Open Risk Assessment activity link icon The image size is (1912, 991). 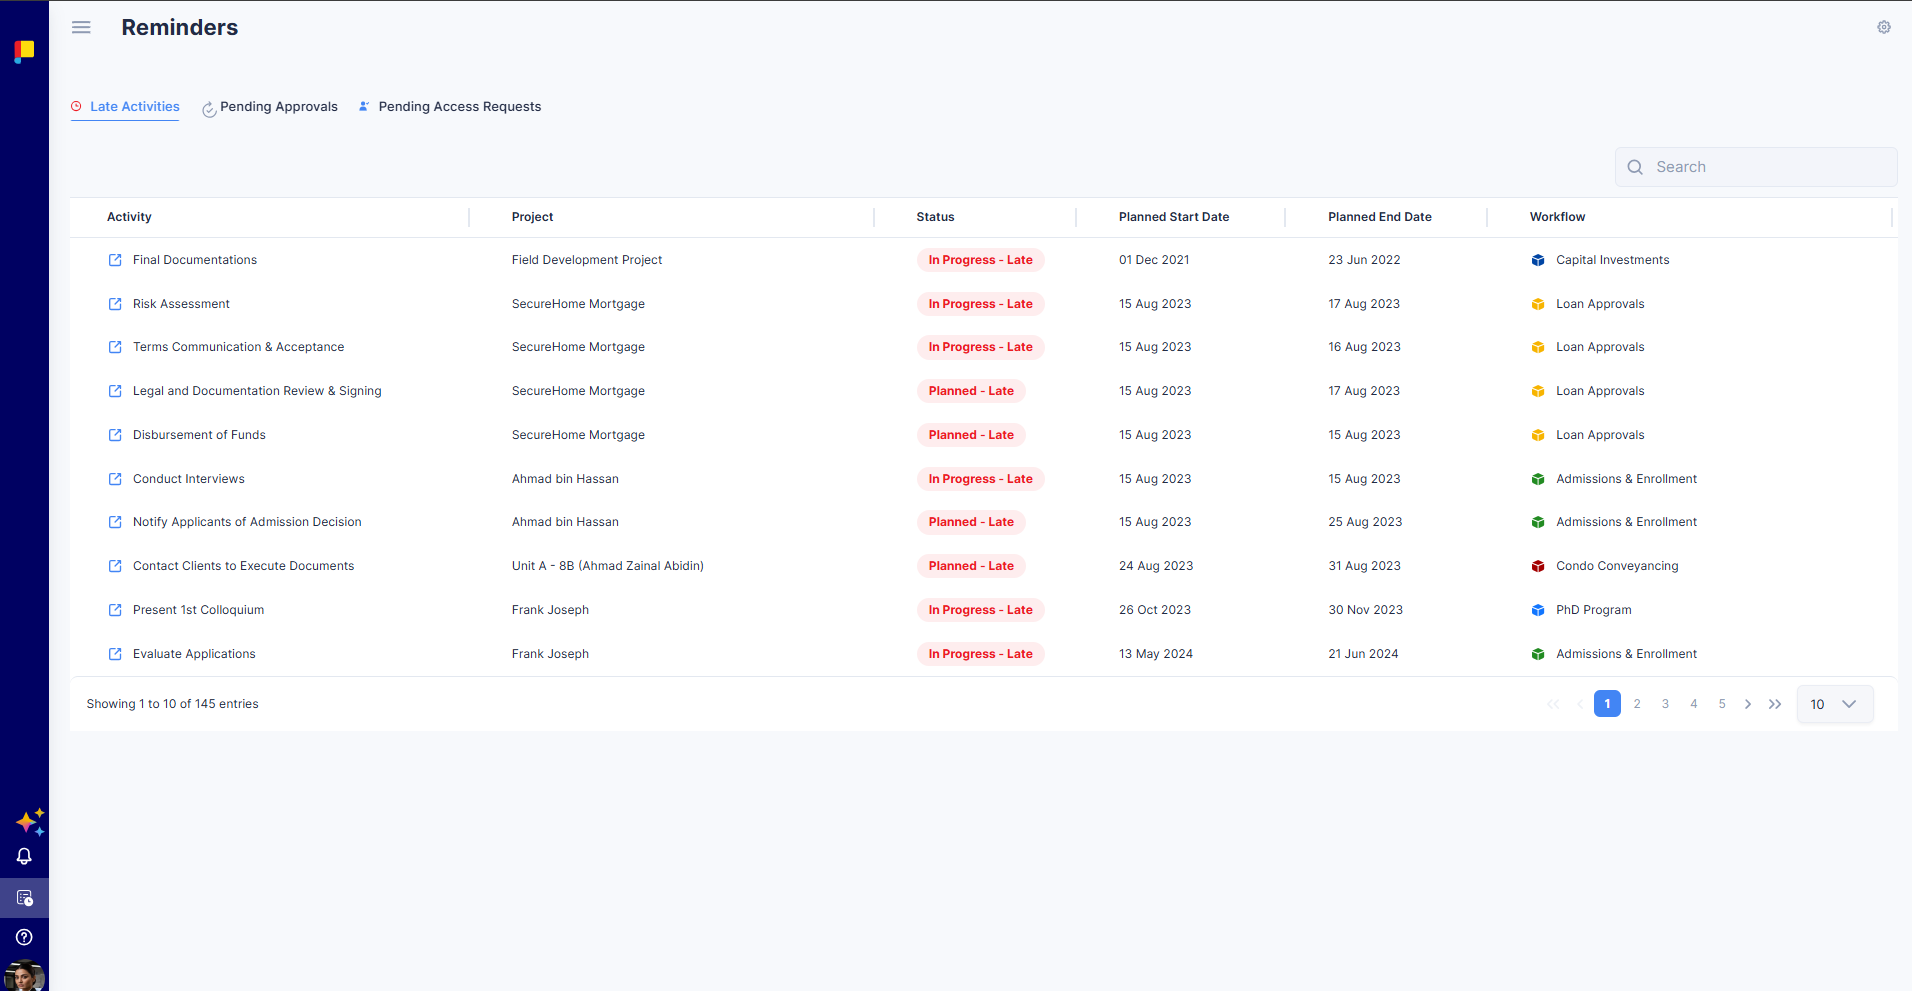[115, 304]
